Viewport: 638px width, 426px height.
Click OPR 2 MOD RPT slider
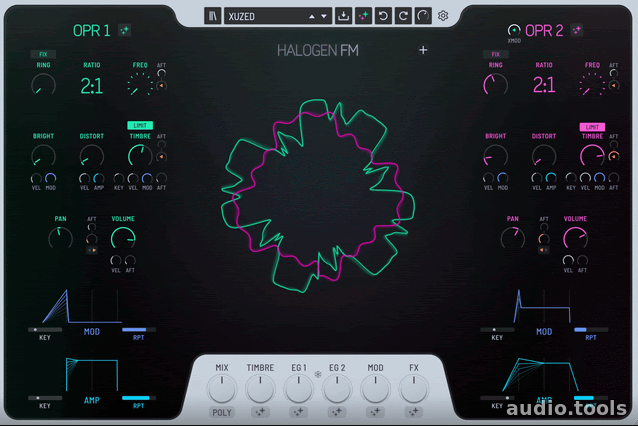point(591,330)
